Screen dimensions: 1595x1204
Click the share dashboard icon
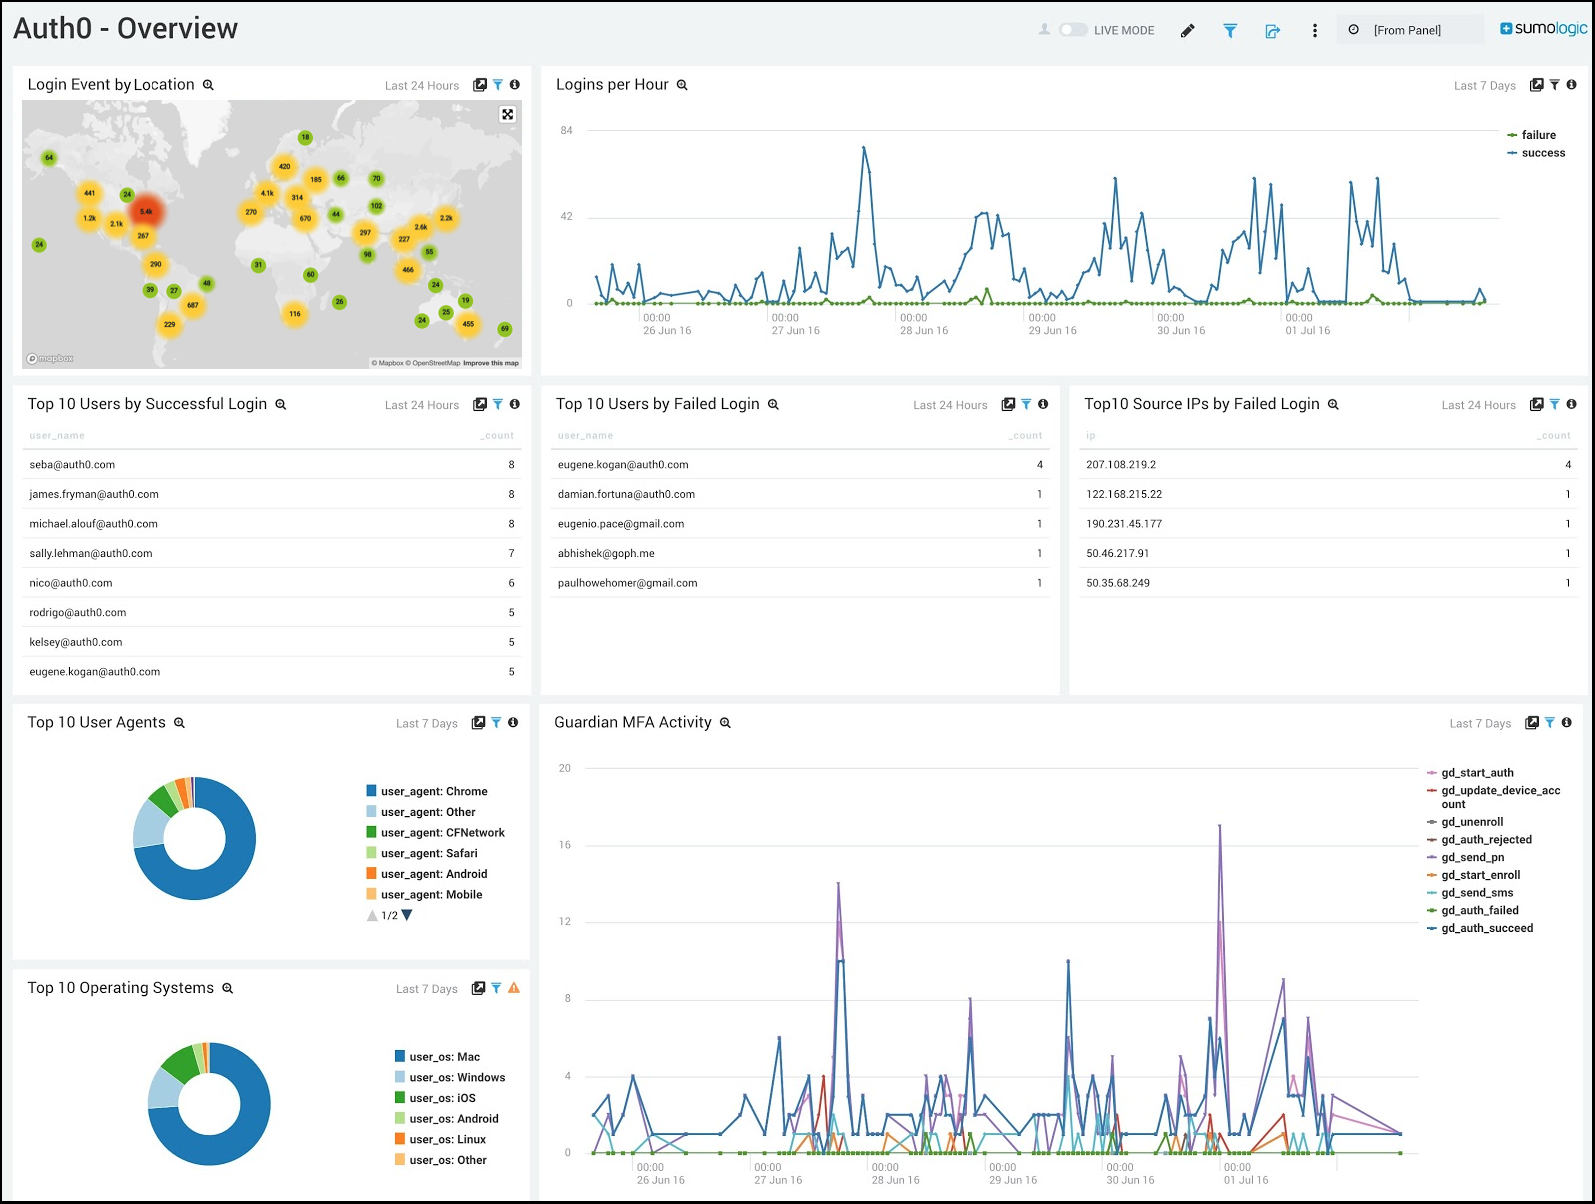(1272, 31)
